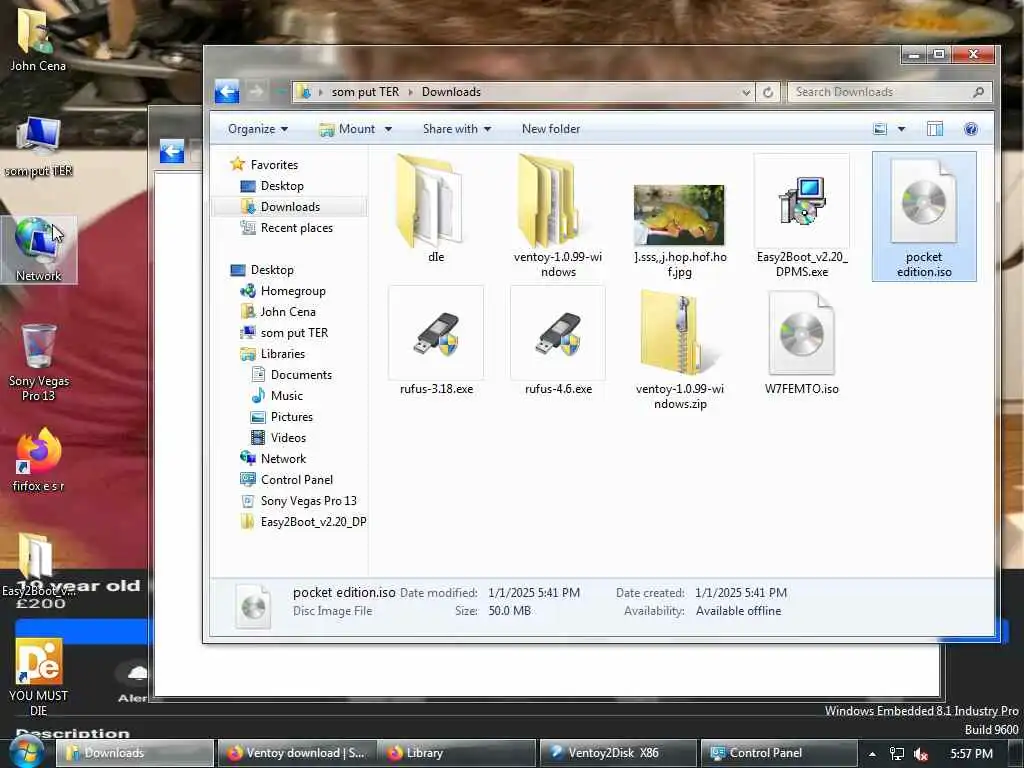Open the Pictures library
Screen dimensions: 1024x768
(x=282, y=416)
